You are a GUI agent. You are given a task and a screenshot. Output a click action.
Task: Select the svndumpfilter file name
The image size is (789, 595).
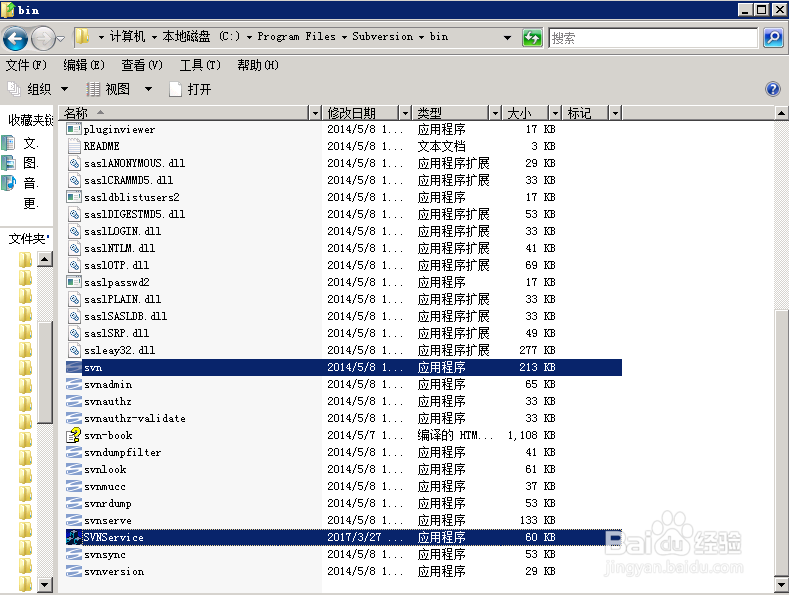point(122,452)
